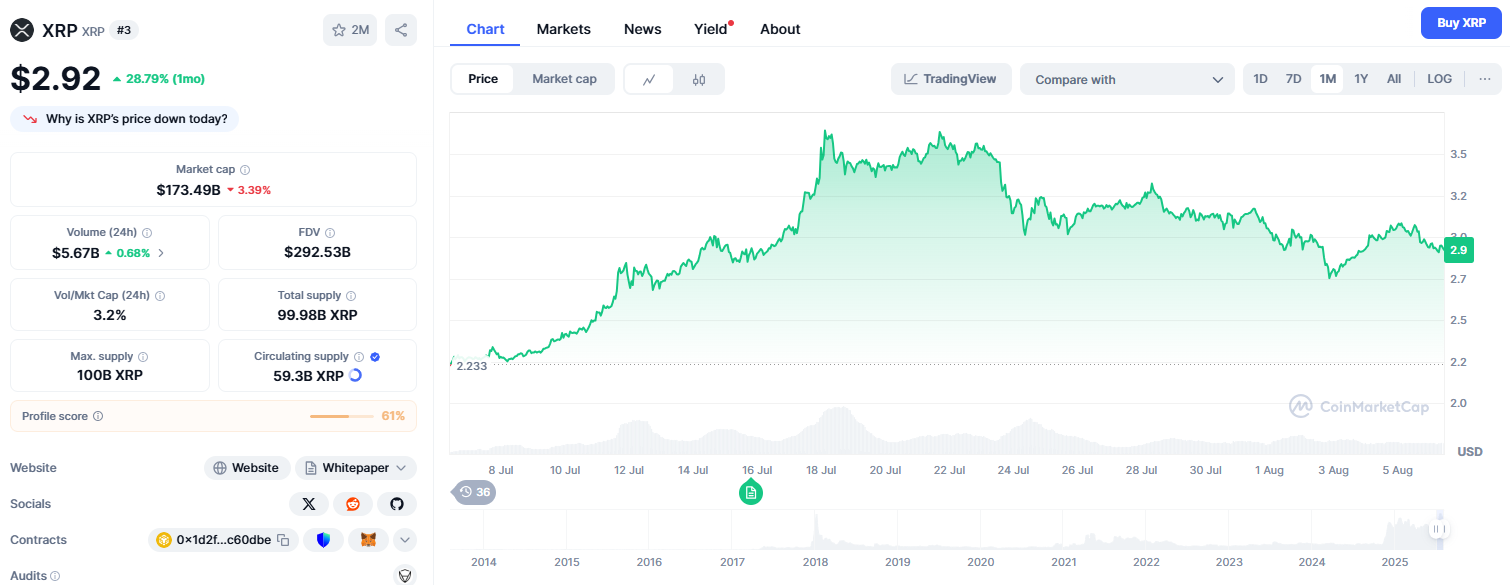Click the MetaMask fox icon next to contracts
Screen dimensions: 1510x585
368,539
